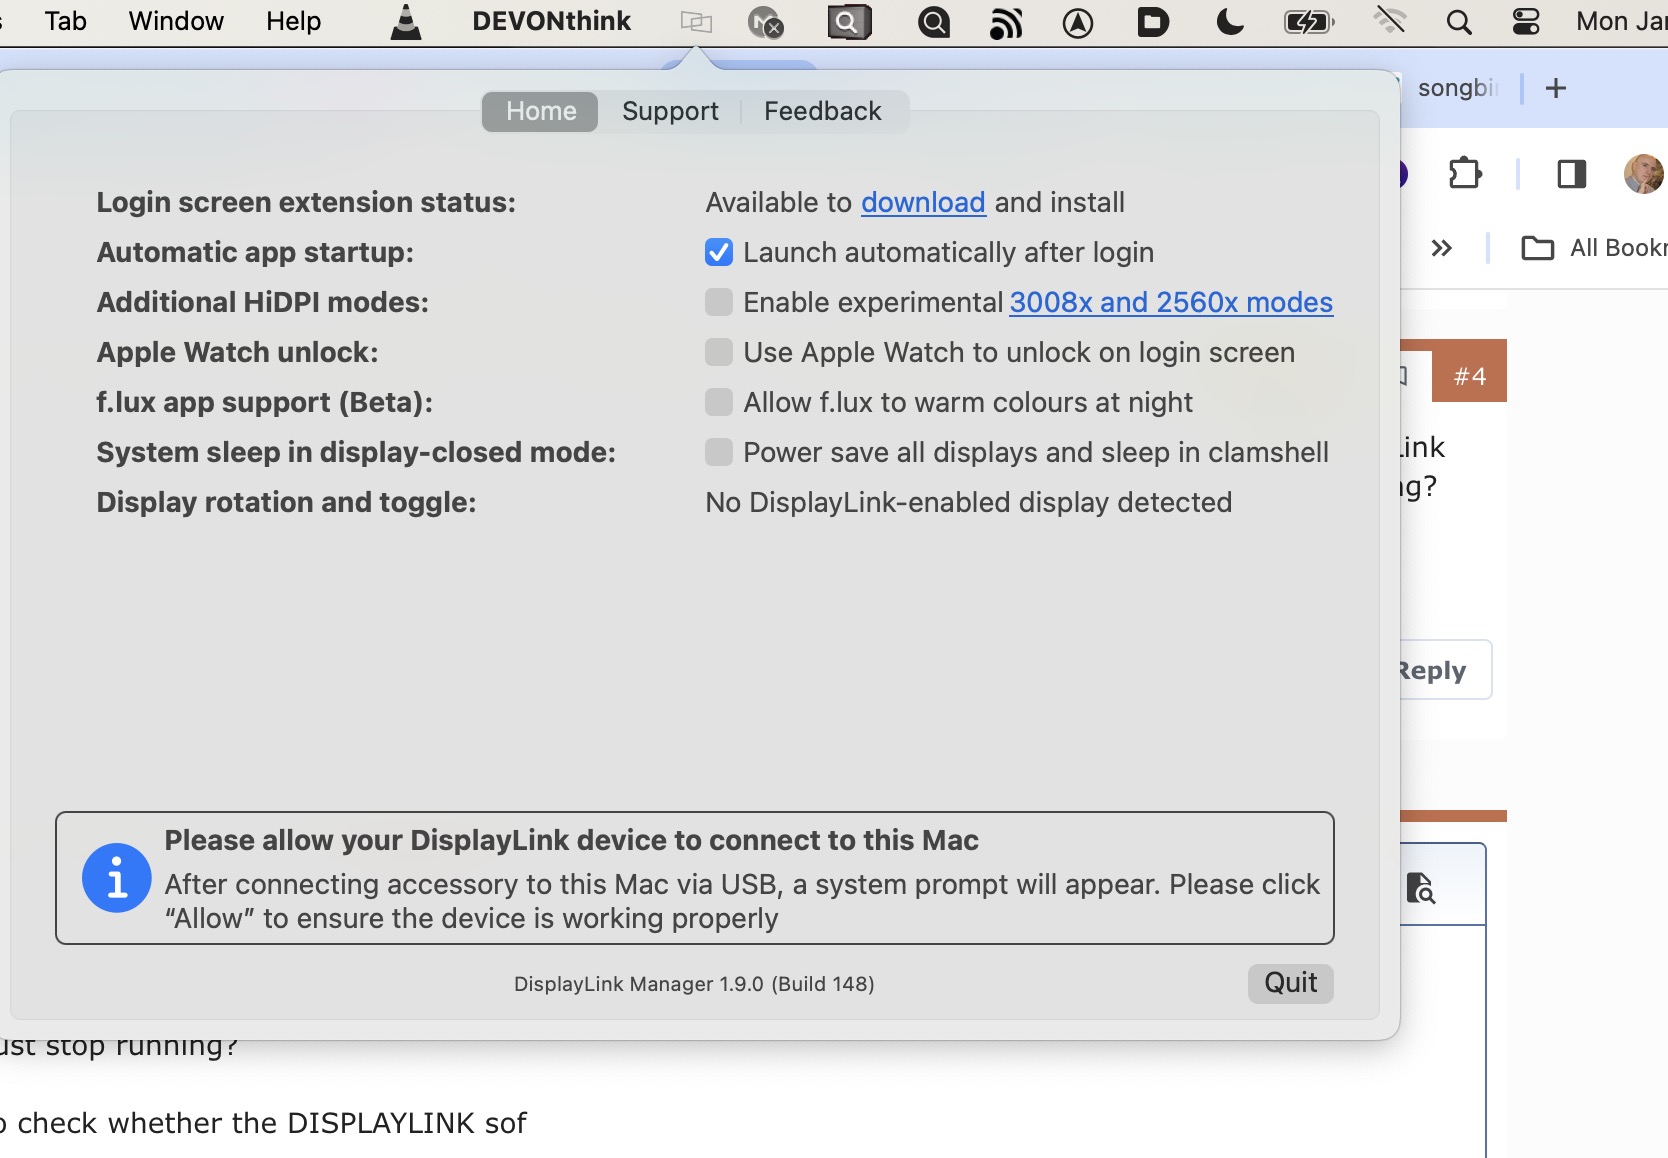Follow the download link for login screen extension
The width and height of the screenshot is (1668, 1158).
pyautogui.click(x=923, y=202)
